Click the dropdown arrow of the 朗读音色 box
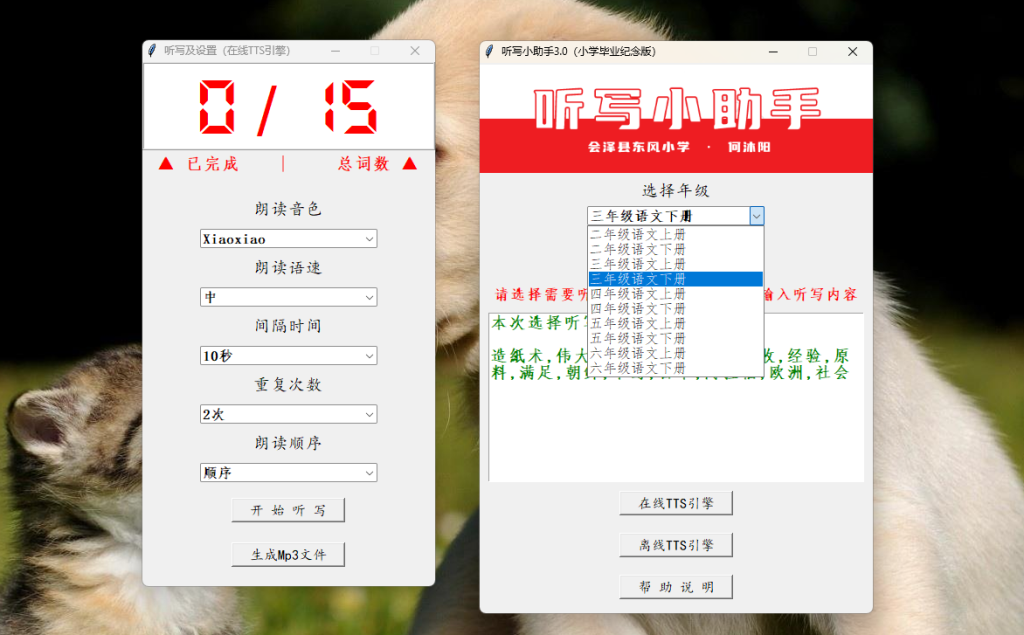 click(x=370, y=238)
